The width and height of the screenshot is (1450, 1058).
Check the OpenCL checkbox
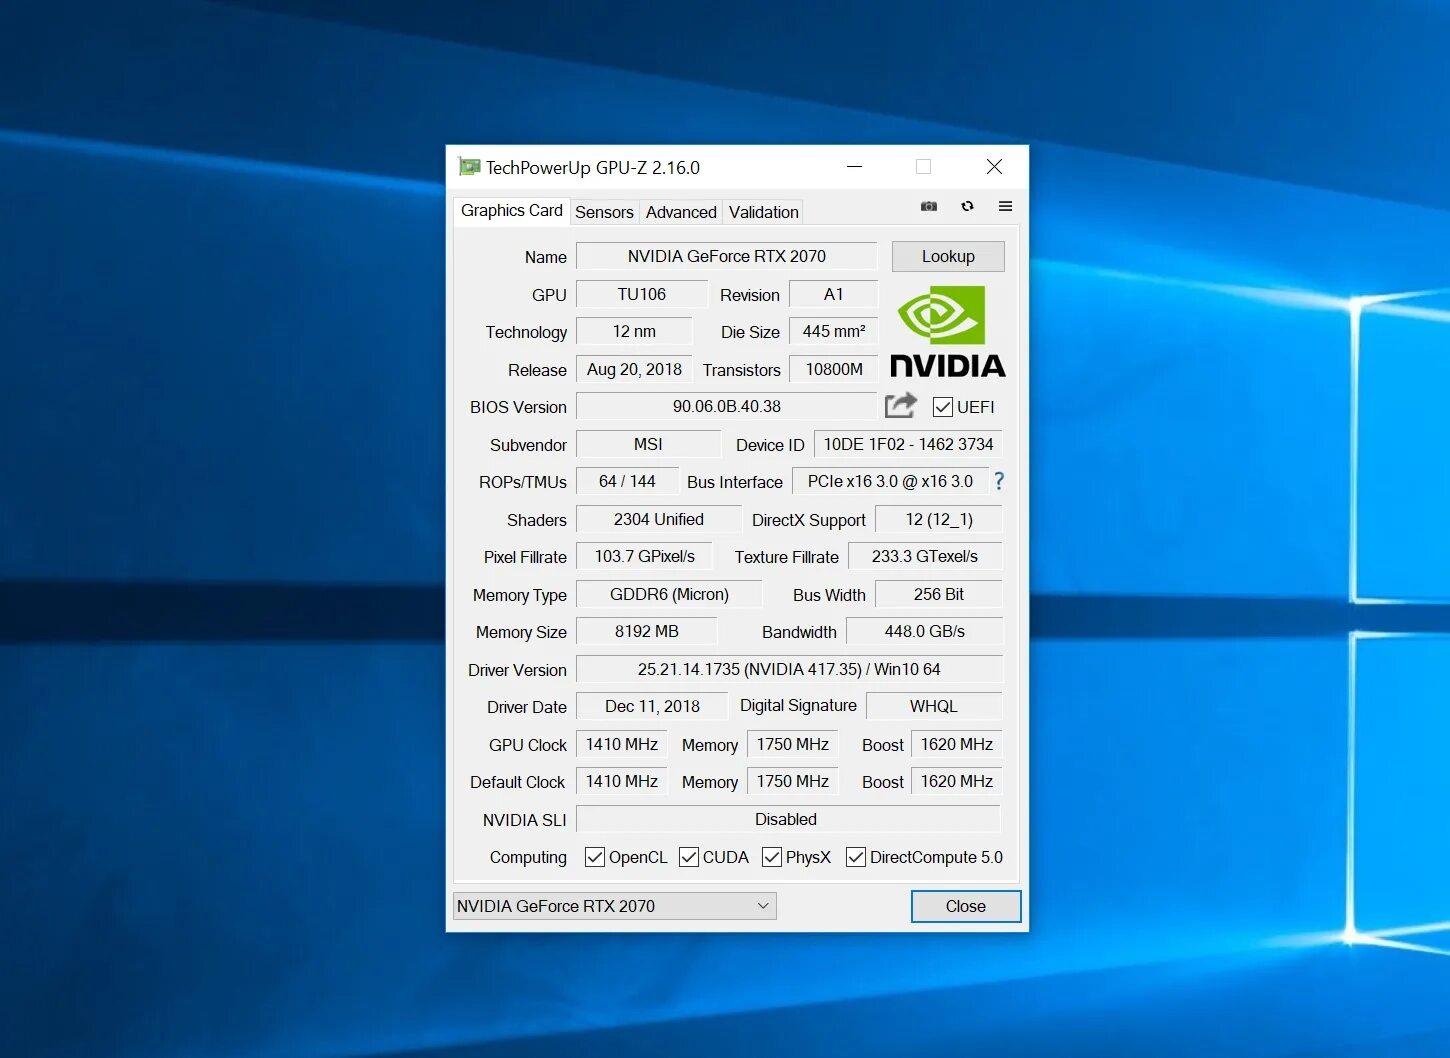[595, 857]
